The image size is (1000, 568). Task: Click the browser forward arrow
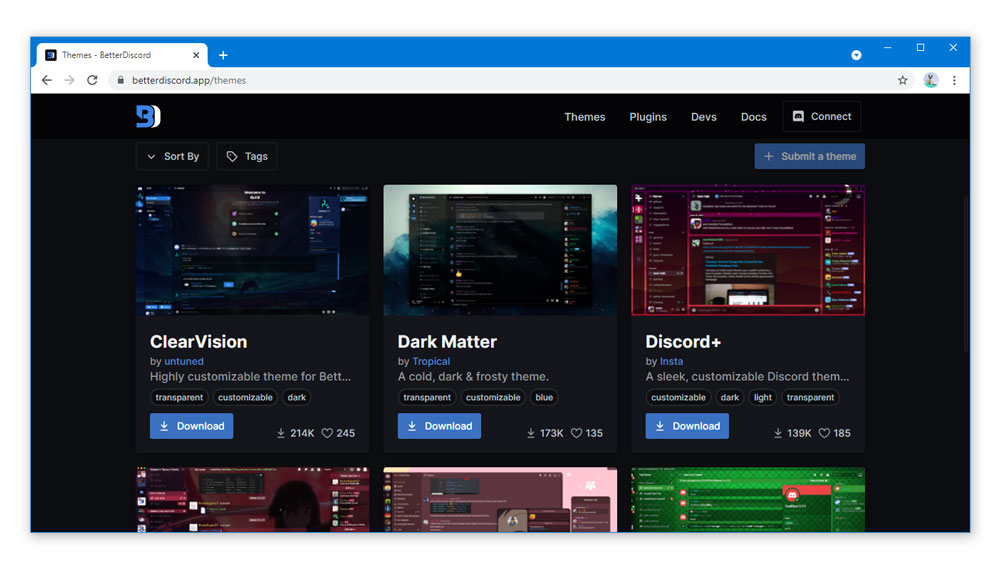click(x=70, y=80)
